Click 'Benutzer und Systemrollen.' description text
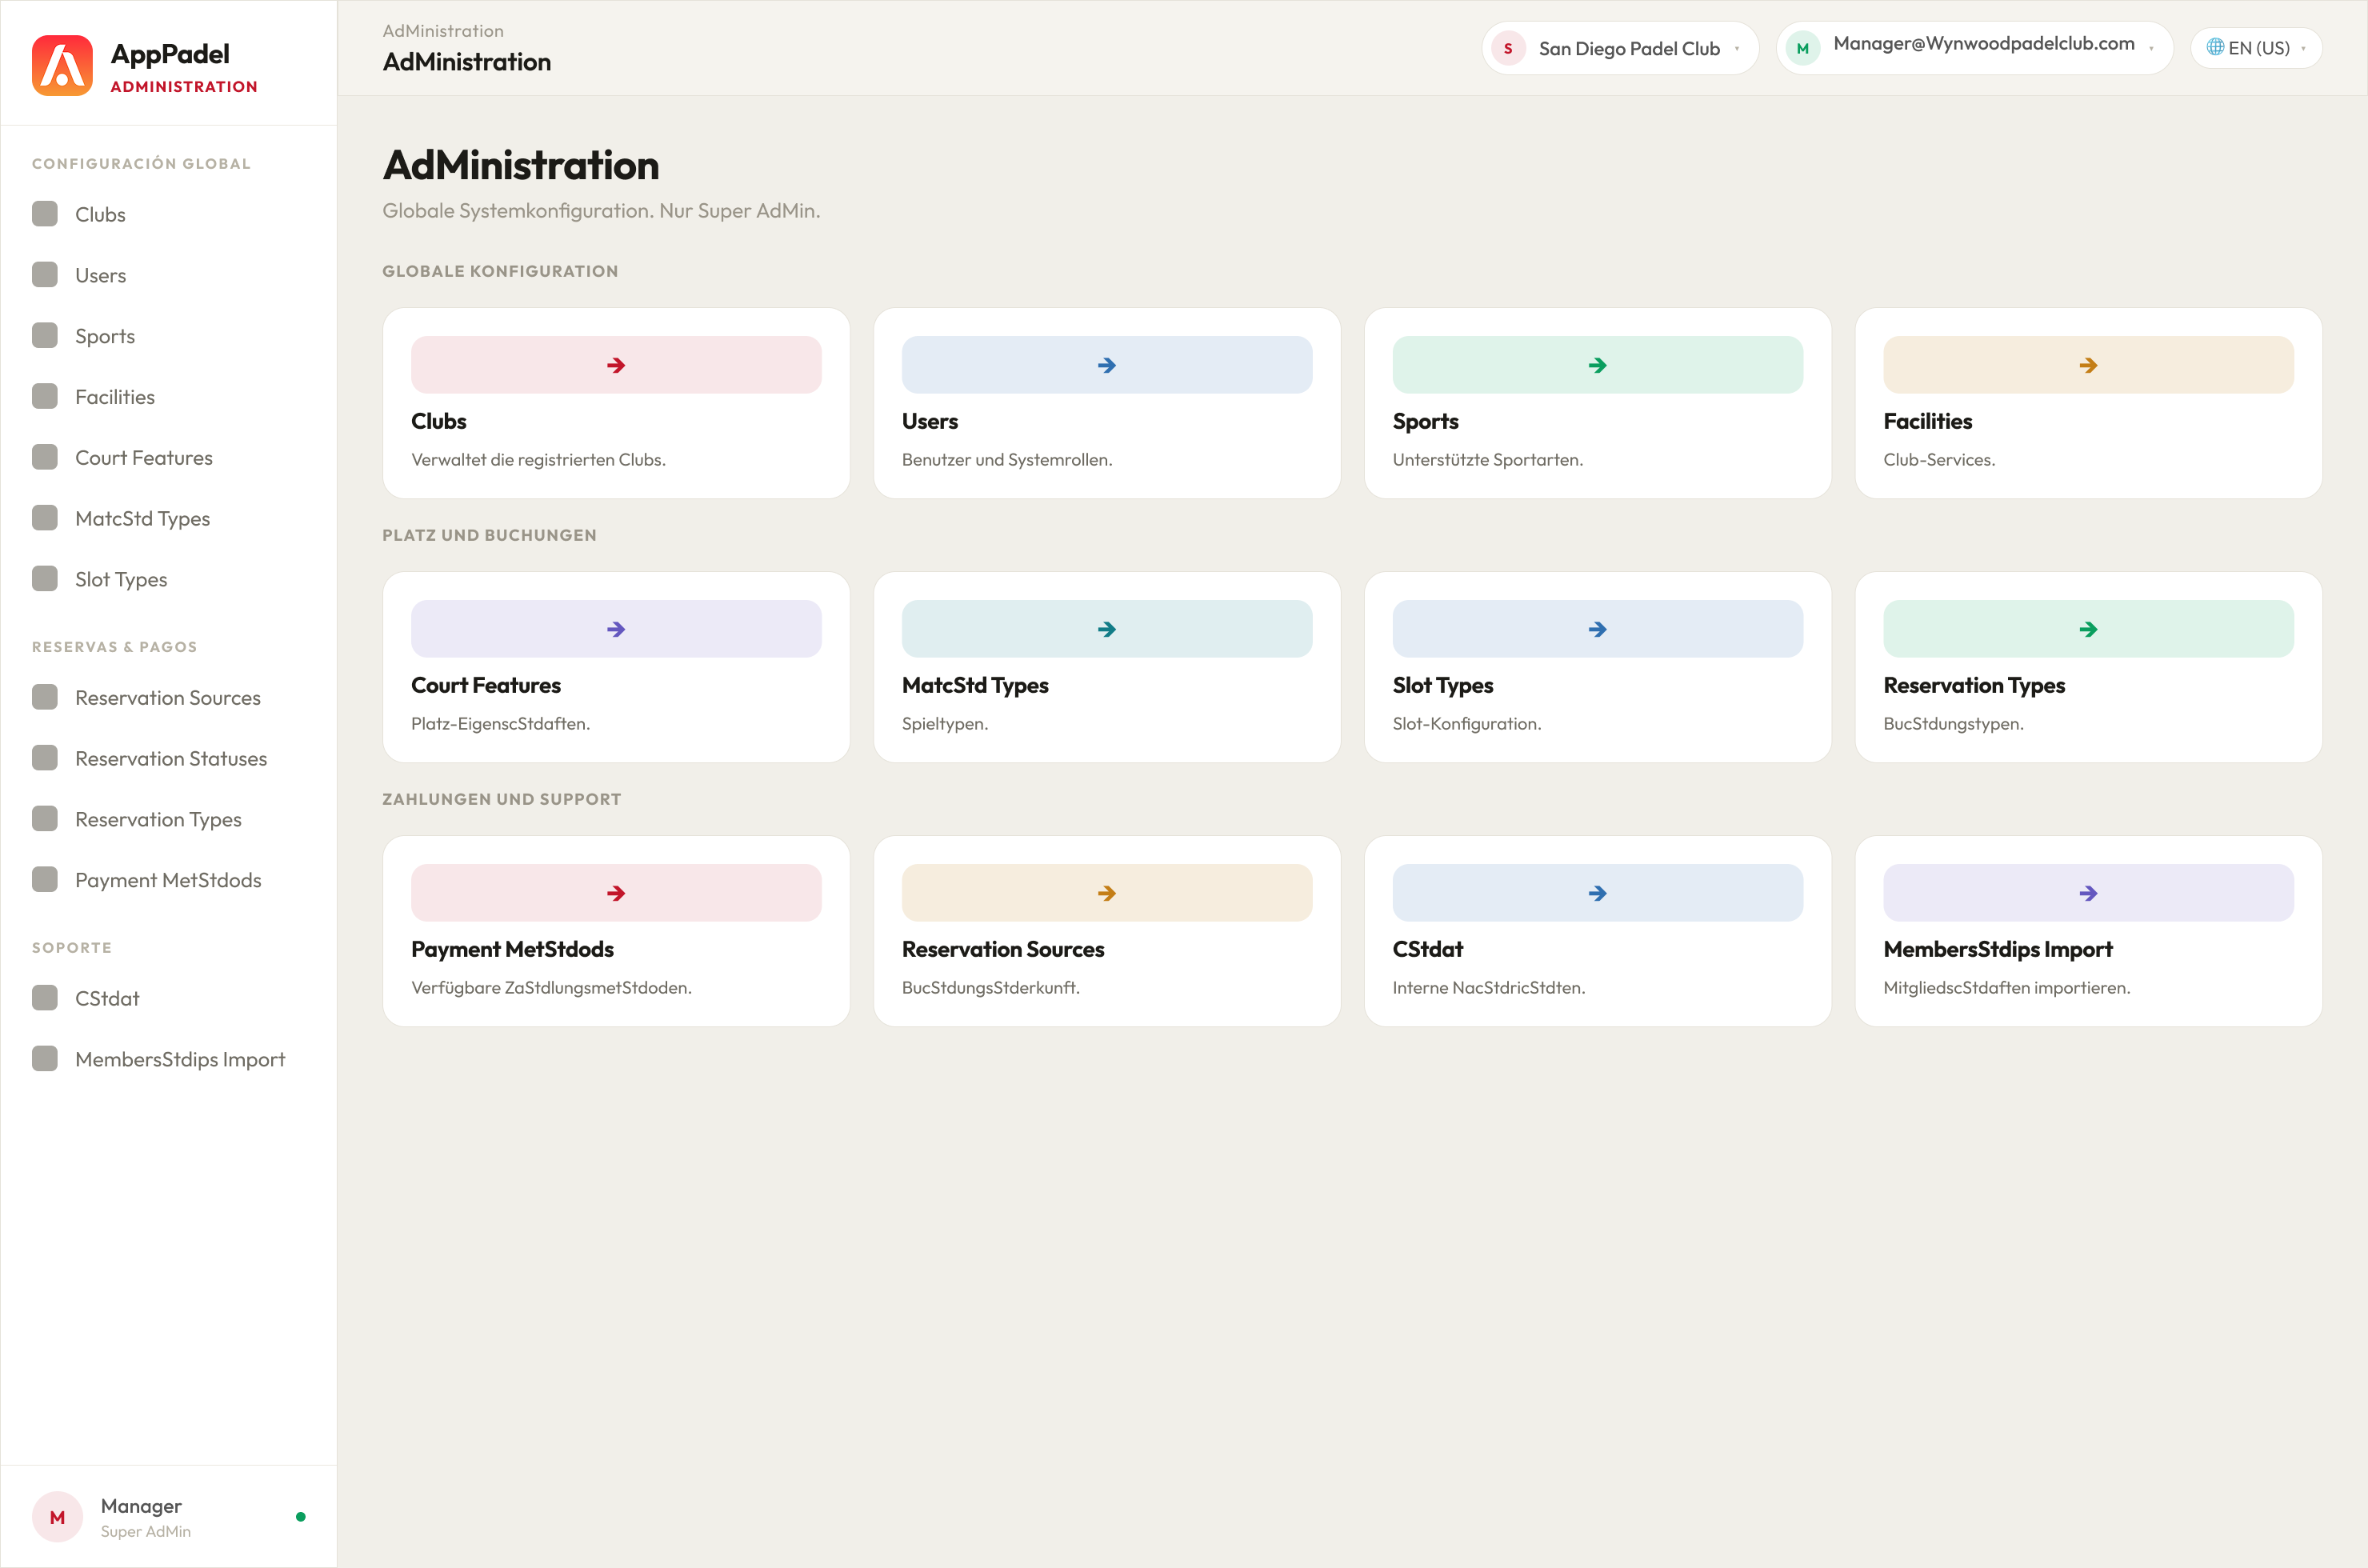 coord(1007,460)
